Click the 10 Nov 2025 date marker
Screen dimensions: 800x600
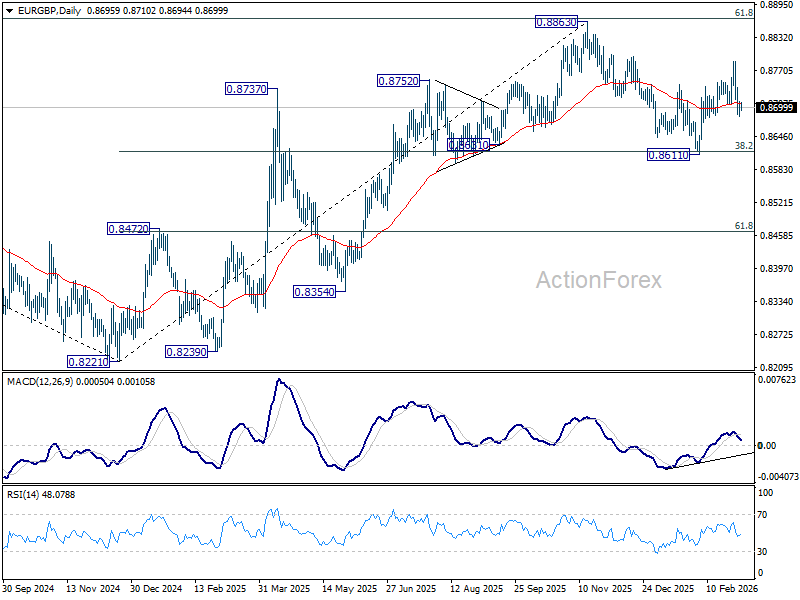pos(605,588)
